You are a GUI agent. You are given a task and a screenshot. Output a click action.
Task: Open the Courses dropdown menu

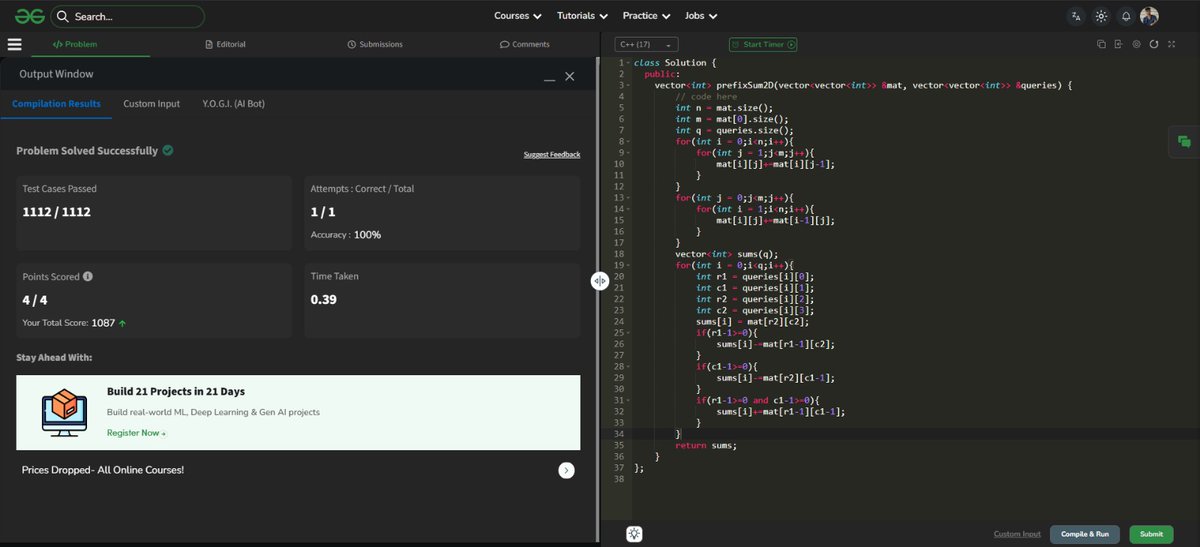pyautogui.click(x=518, y=16)
